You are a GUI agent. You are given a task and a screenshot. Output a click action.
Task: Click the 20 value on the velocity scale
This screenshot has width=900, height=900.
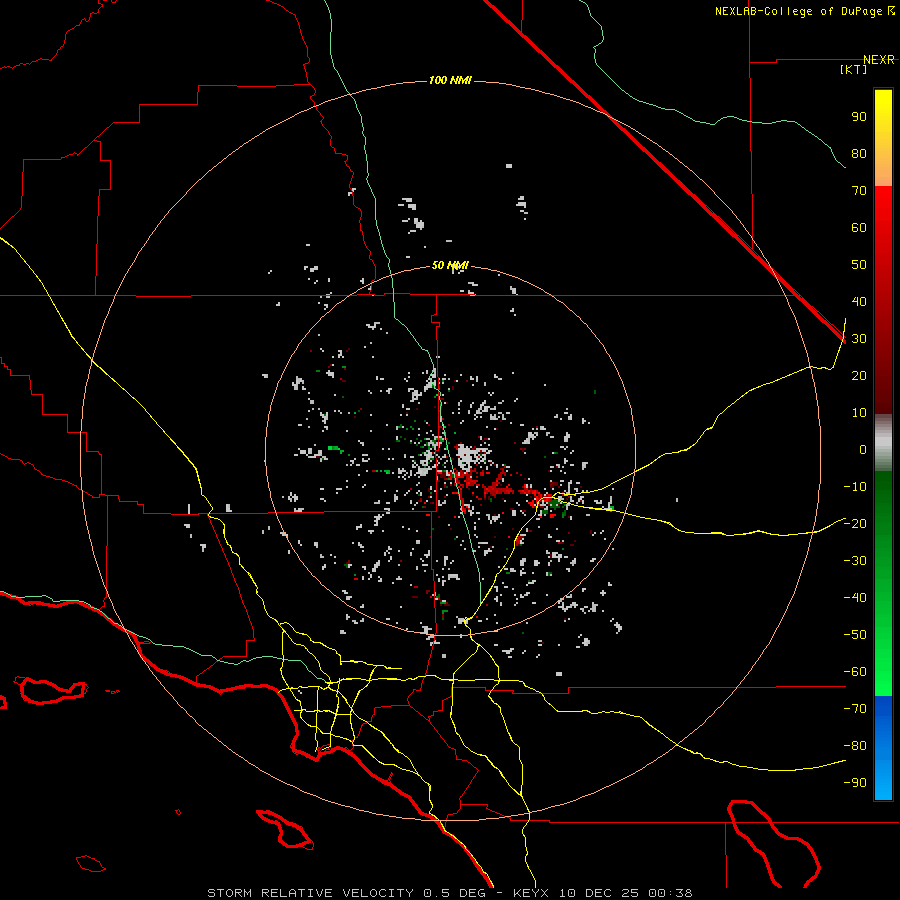[x=859, y=375]
